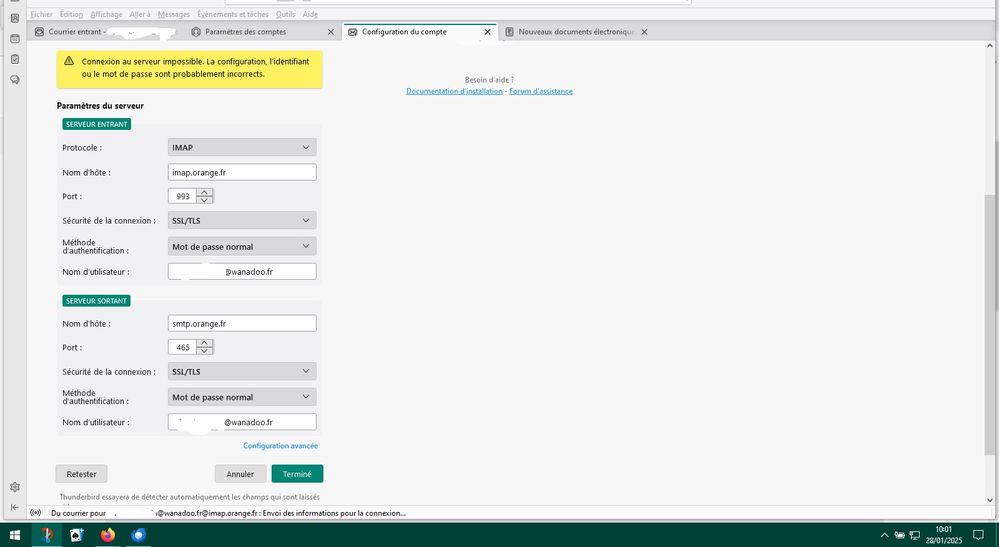Open the Aller à menu

[140, 14]
